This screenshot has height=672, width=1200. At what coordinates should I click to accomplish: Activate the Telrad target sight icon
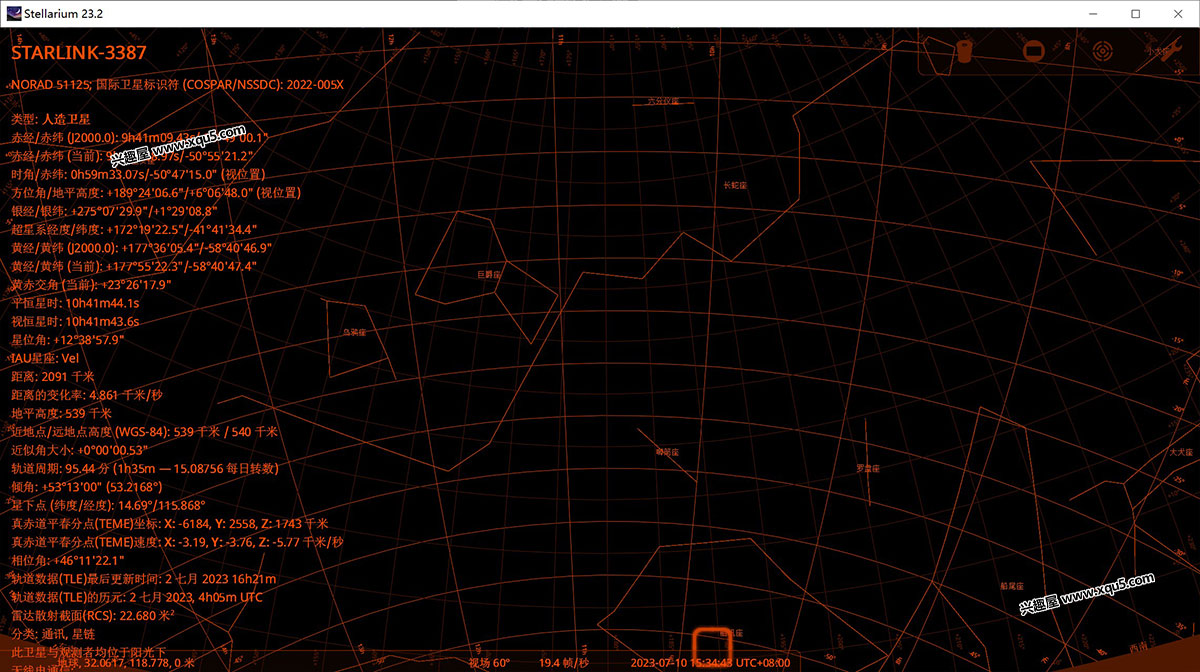click(1103, 50)
